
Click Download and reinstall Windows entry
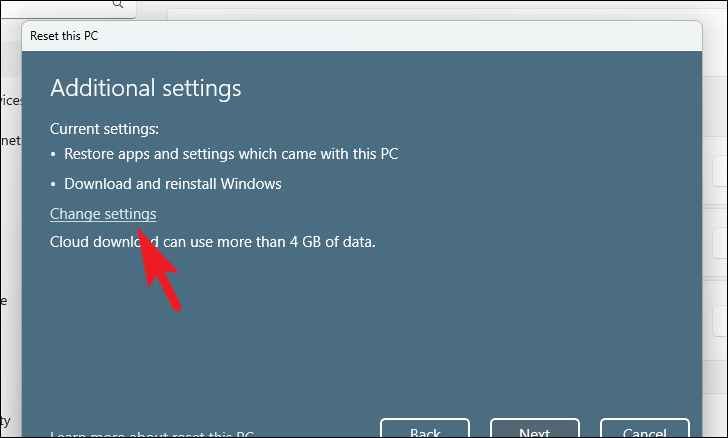[173, 183]
